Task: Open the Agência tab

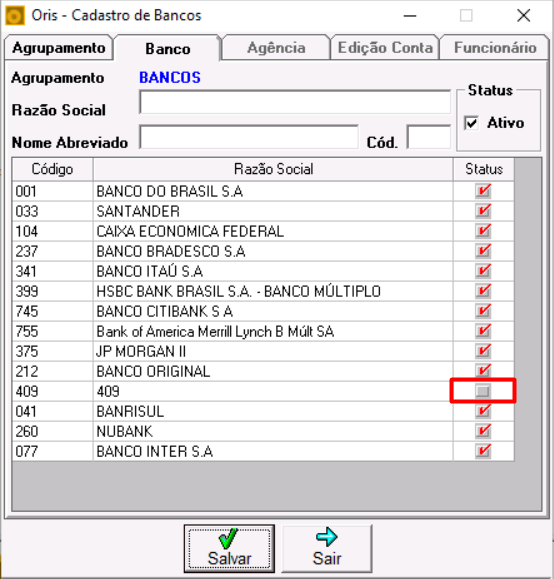Action: tap(276, 48)
